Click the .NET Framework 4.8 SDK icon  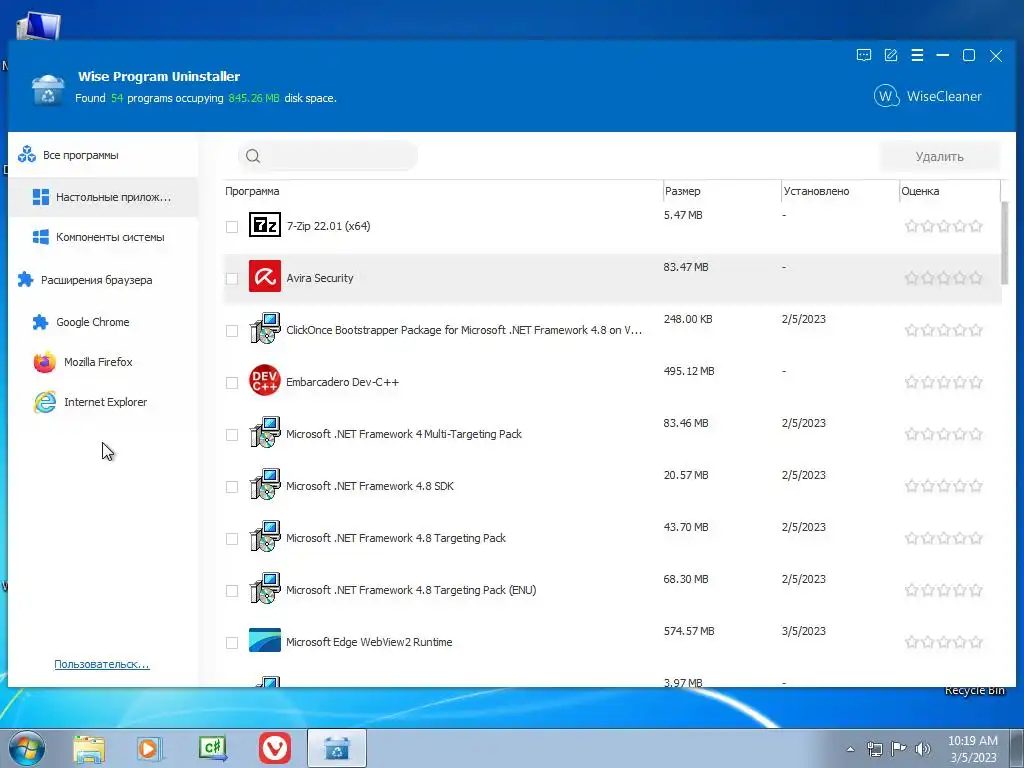pyautogui.click(x=264, y=485)
